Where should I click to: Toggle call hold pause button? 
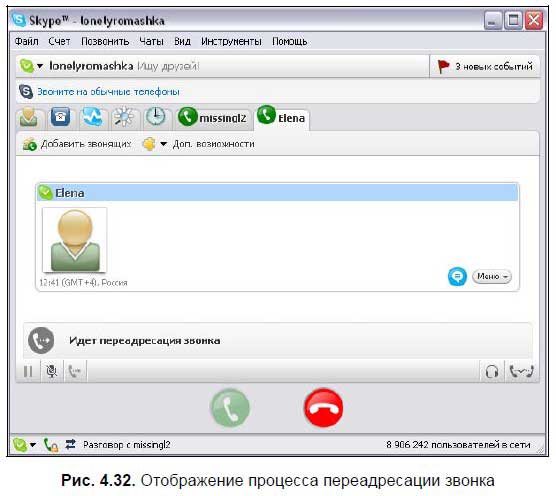point(28,372)
